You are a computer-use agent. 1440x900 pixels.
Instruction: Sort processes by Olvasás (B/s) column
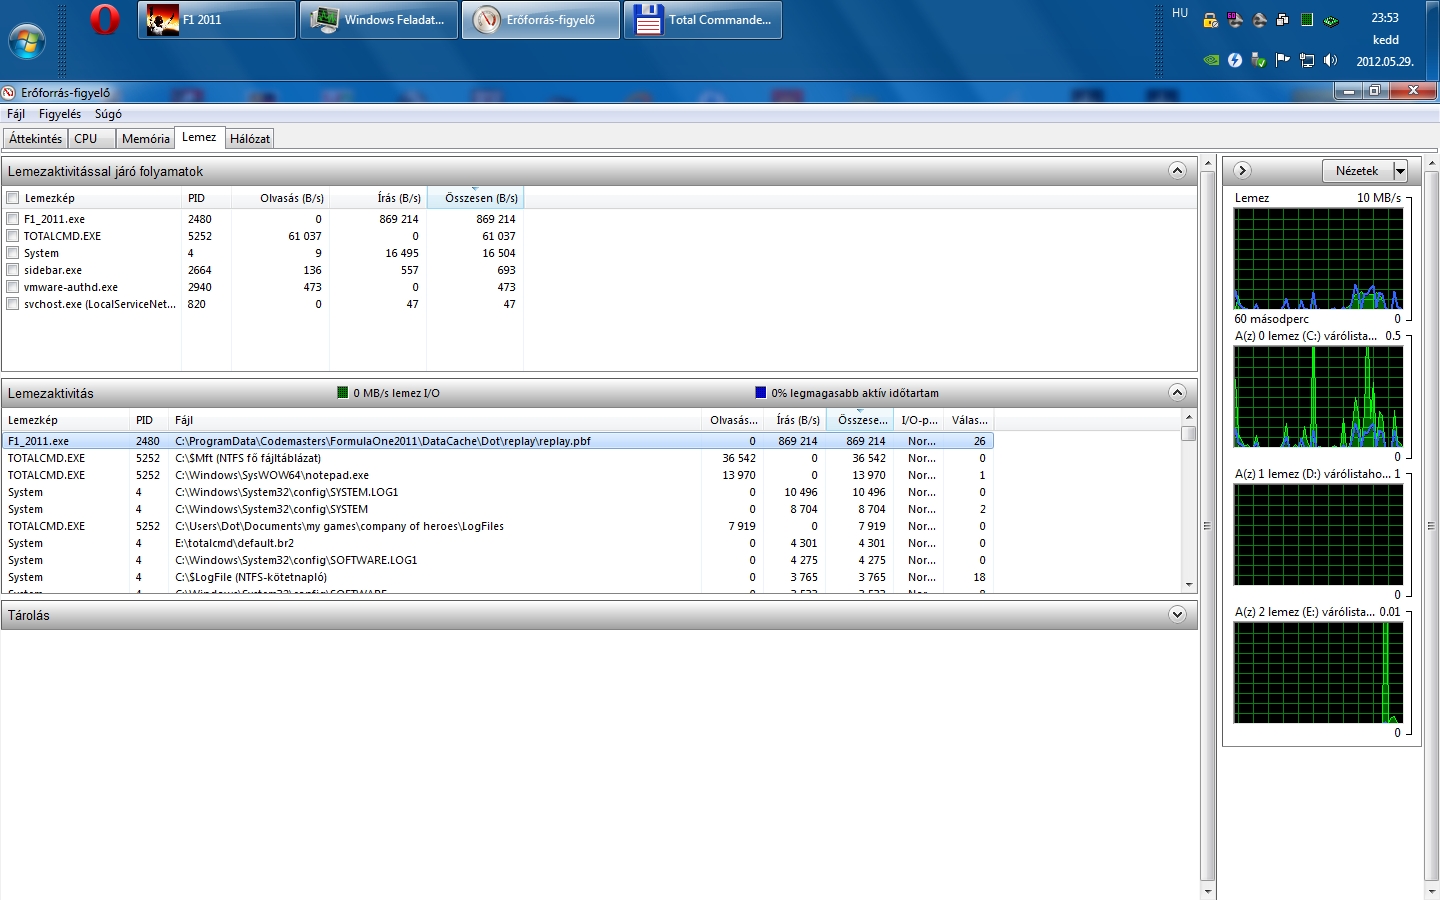(x=280, y=198)
